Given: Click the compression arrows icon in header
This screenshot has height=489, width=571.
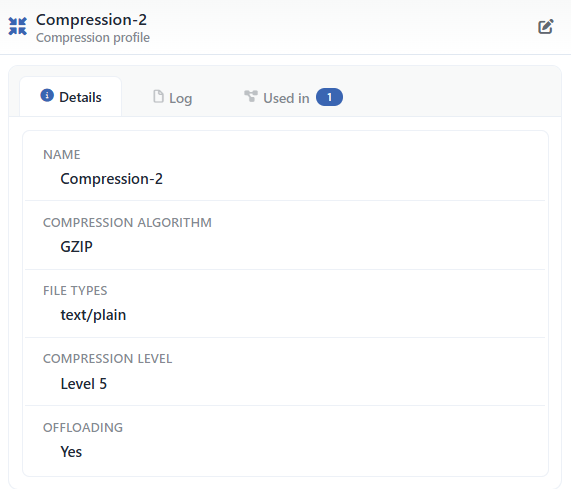Looking at the screenshot, I should 17,26.
